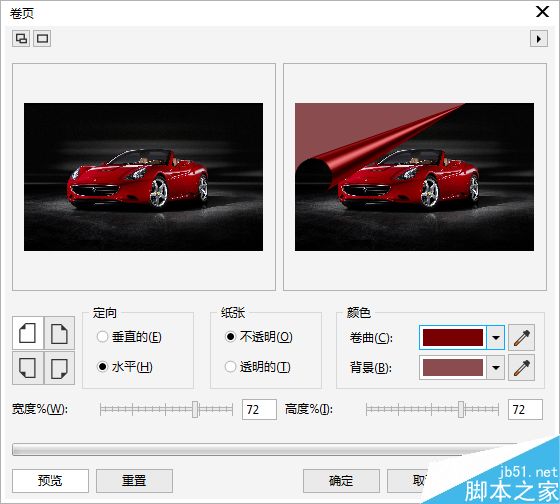560x504 pixels.
Task: Pick curl color with eyedropper
Action: [x=521, y=338]
